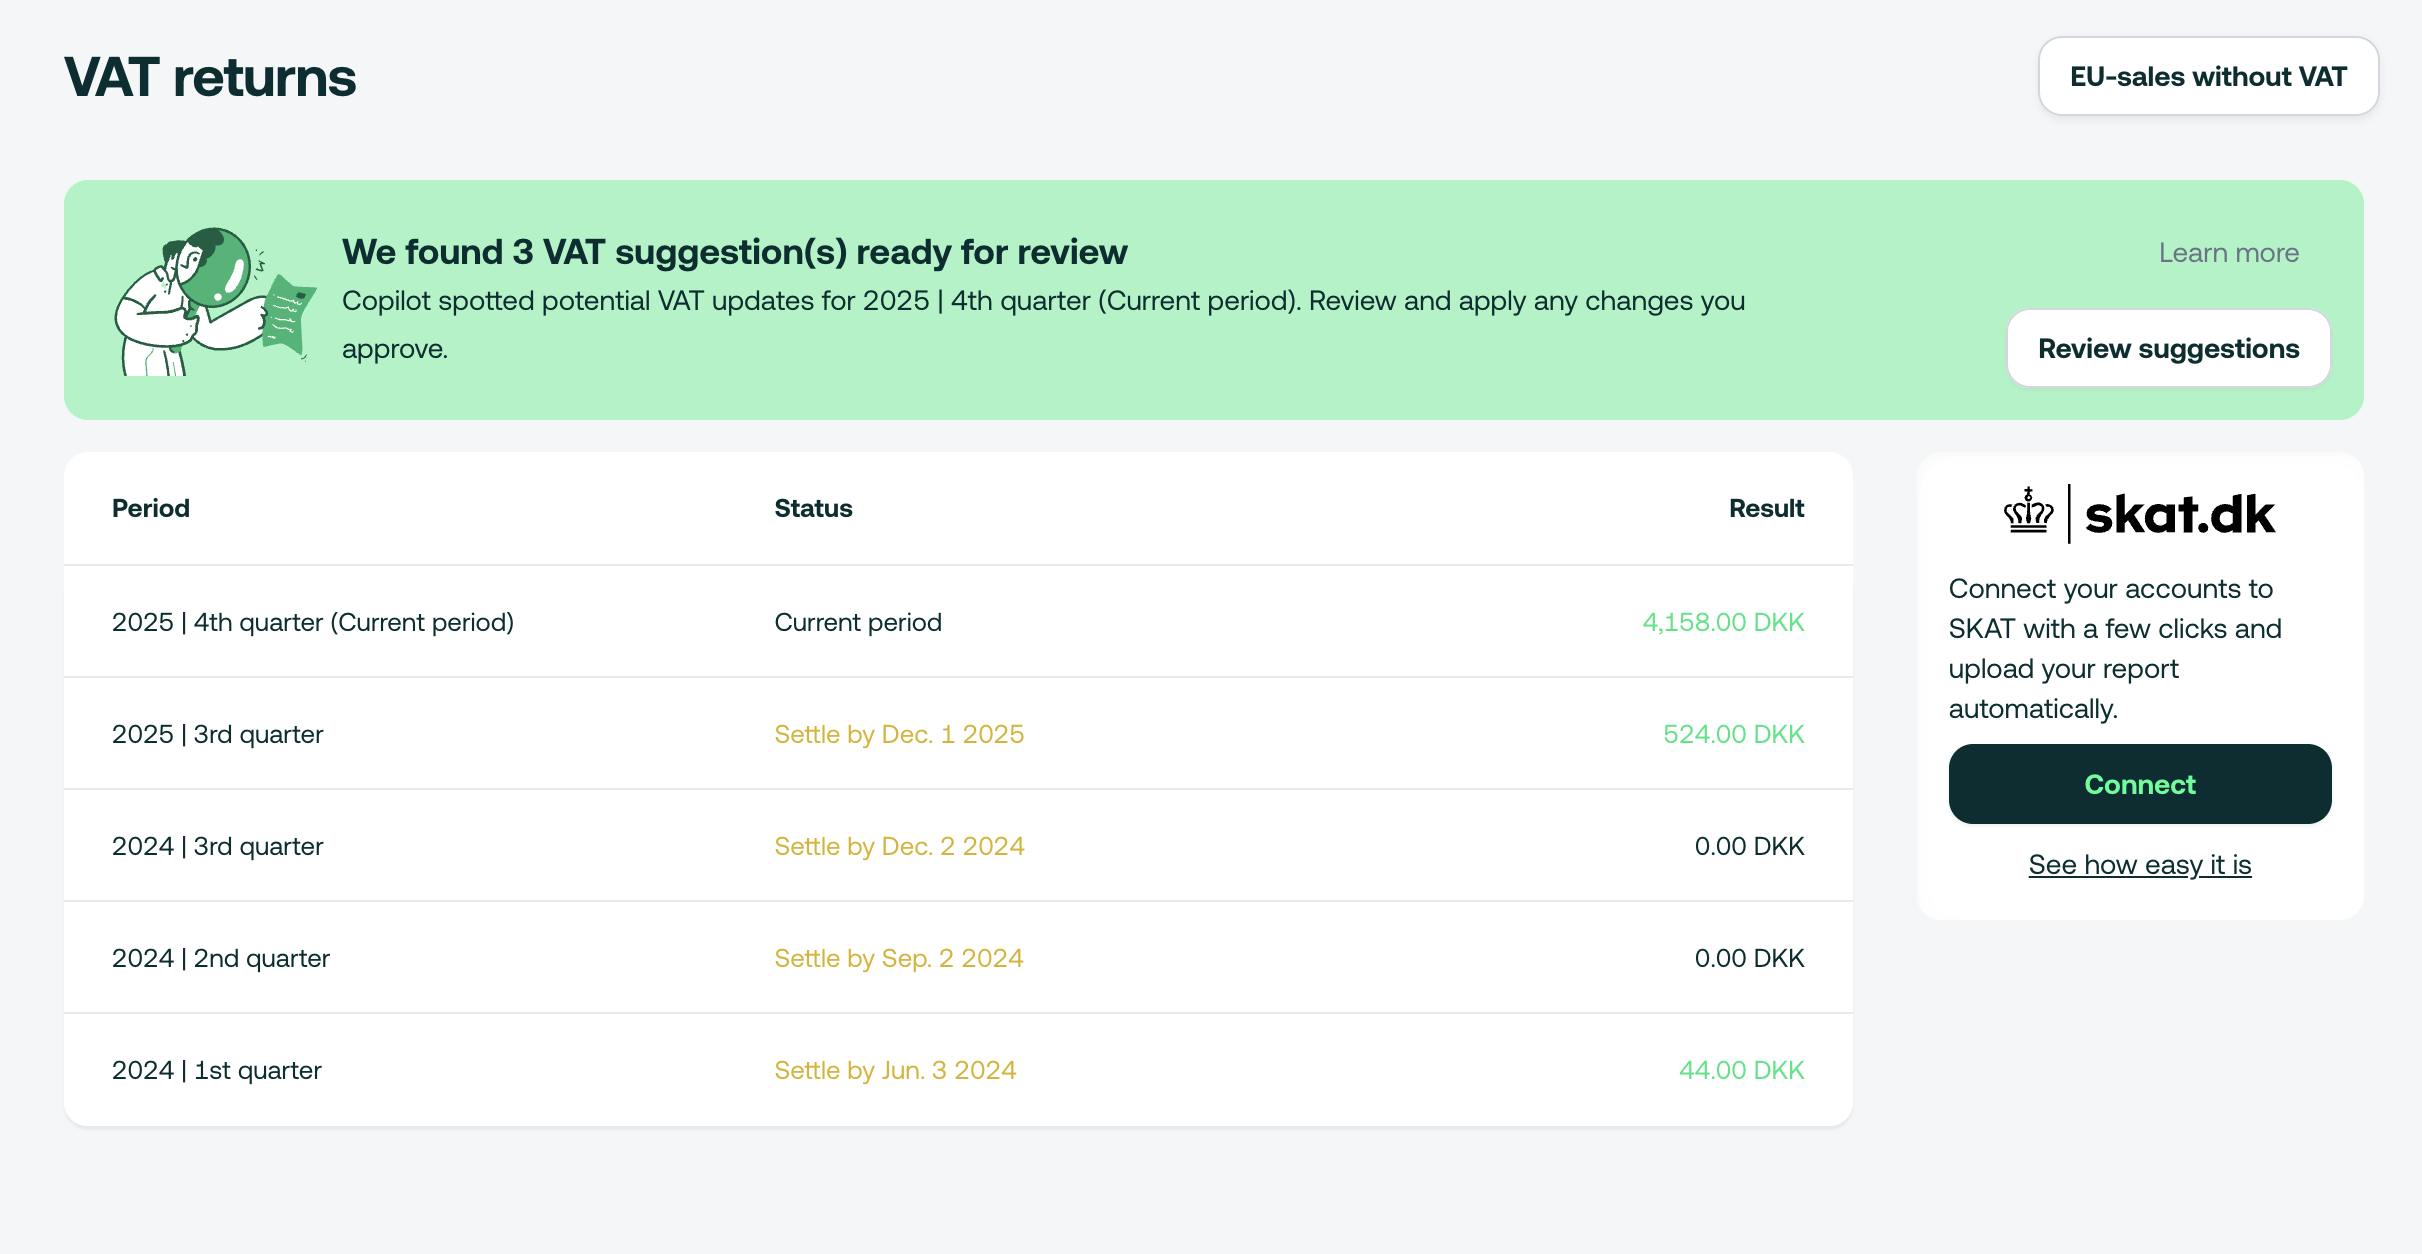2422x1254 pixels.
Task: Click the Result column header
Action: coord(1766,508)
